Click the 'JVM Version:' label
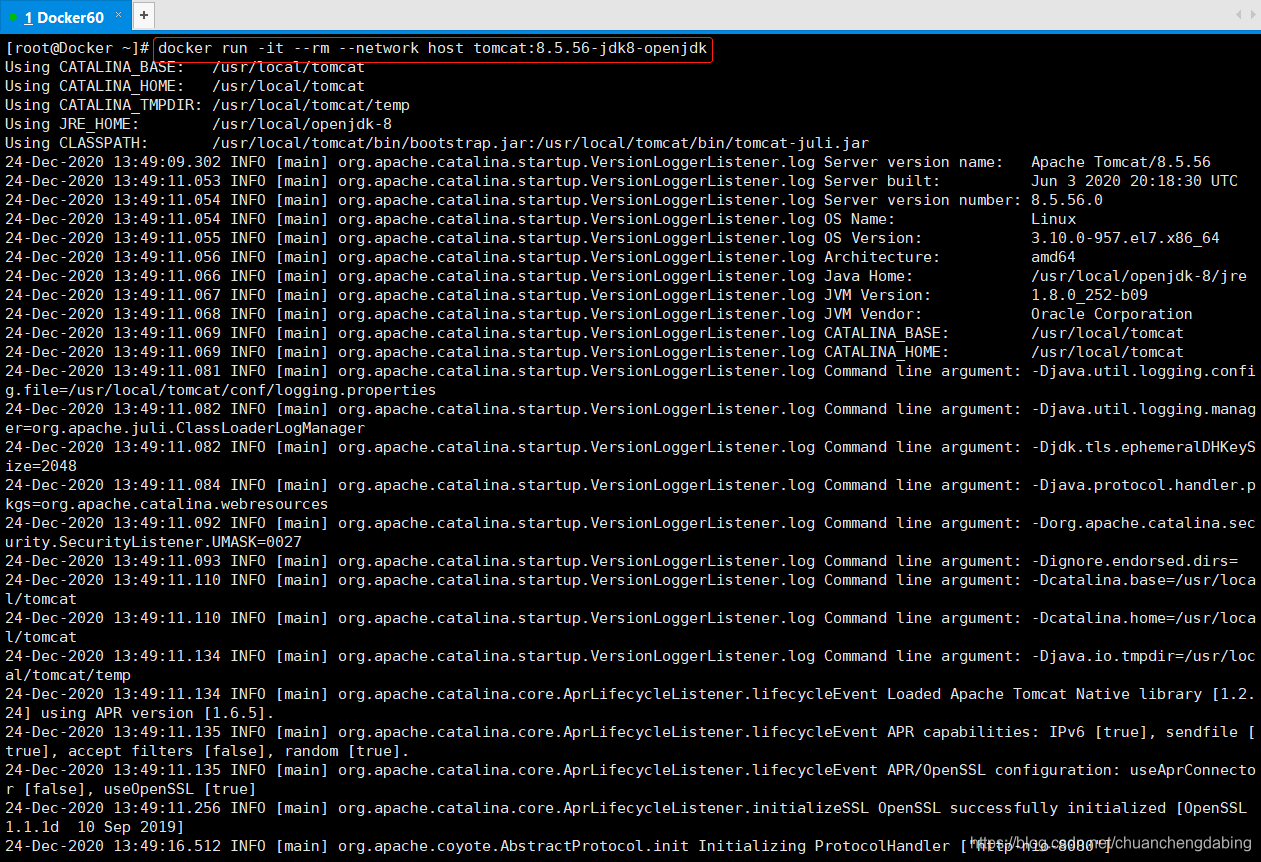This screenshot has height=862, width=1261. [878, 295]
